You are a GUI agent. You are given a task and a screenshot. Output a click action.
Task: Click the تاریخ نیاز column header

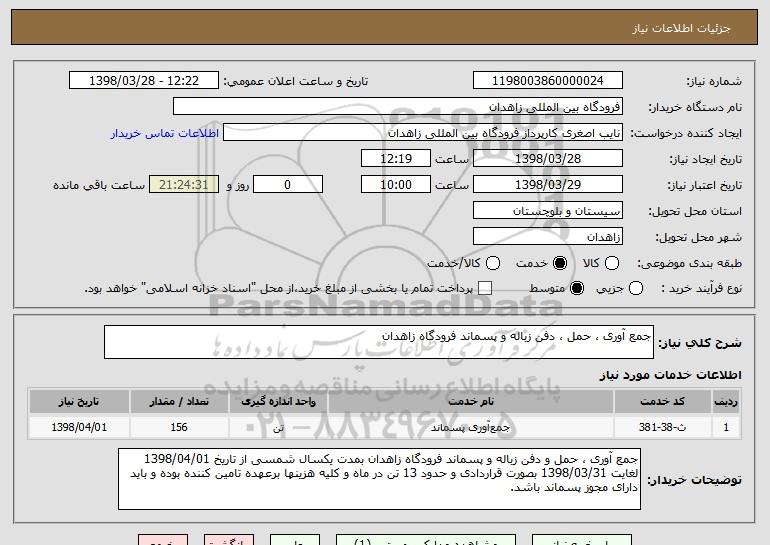pyautogui.click(x=79, y=402)
